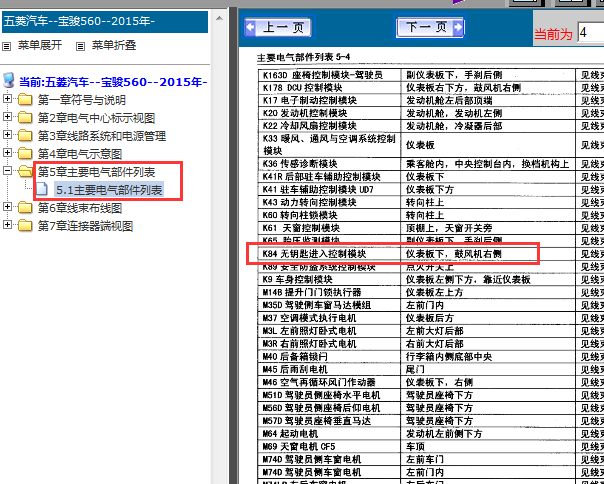The height and width of the screenshot is (484, 604).
Task: Click 菜单折叠 to collapse the menu
Action: [114, 45]
